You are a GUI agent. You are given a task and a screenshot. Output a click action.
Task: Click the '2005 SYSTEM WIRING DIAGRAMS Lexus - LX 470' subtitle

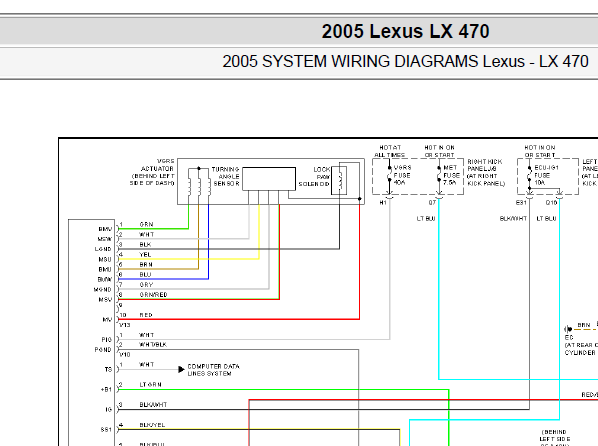405,61
